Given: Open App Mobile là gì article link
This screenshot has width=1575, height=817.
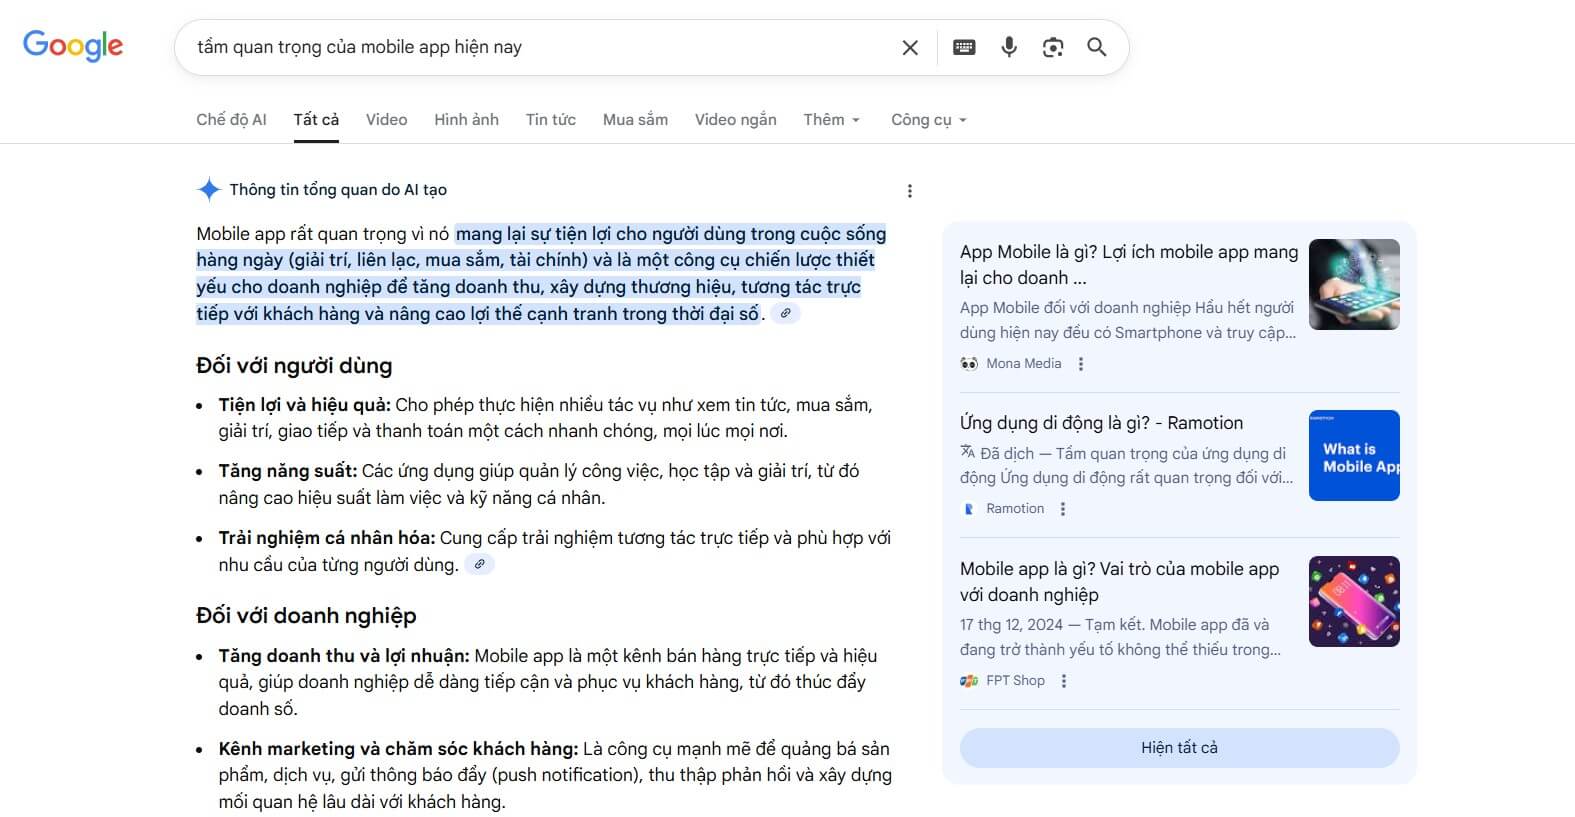Looking at the screenshot, I should pyautogui.click(x=1128, y=264).
